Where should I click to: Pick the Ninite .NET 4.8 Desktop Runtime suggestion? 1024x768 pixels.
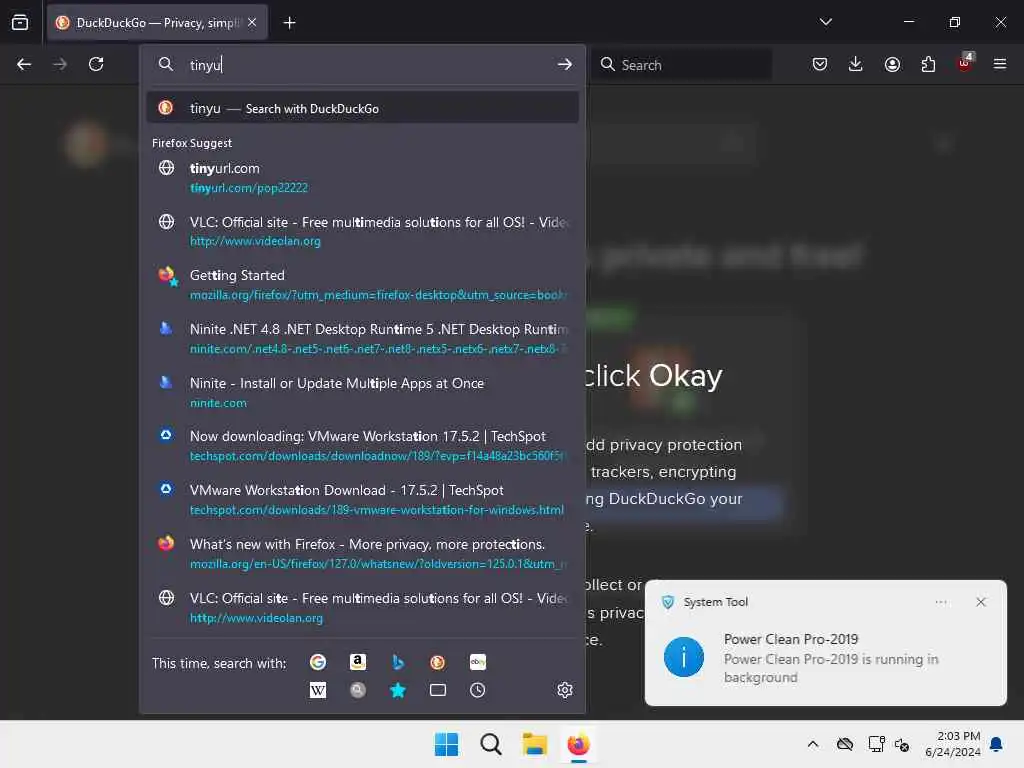(363, 338)
